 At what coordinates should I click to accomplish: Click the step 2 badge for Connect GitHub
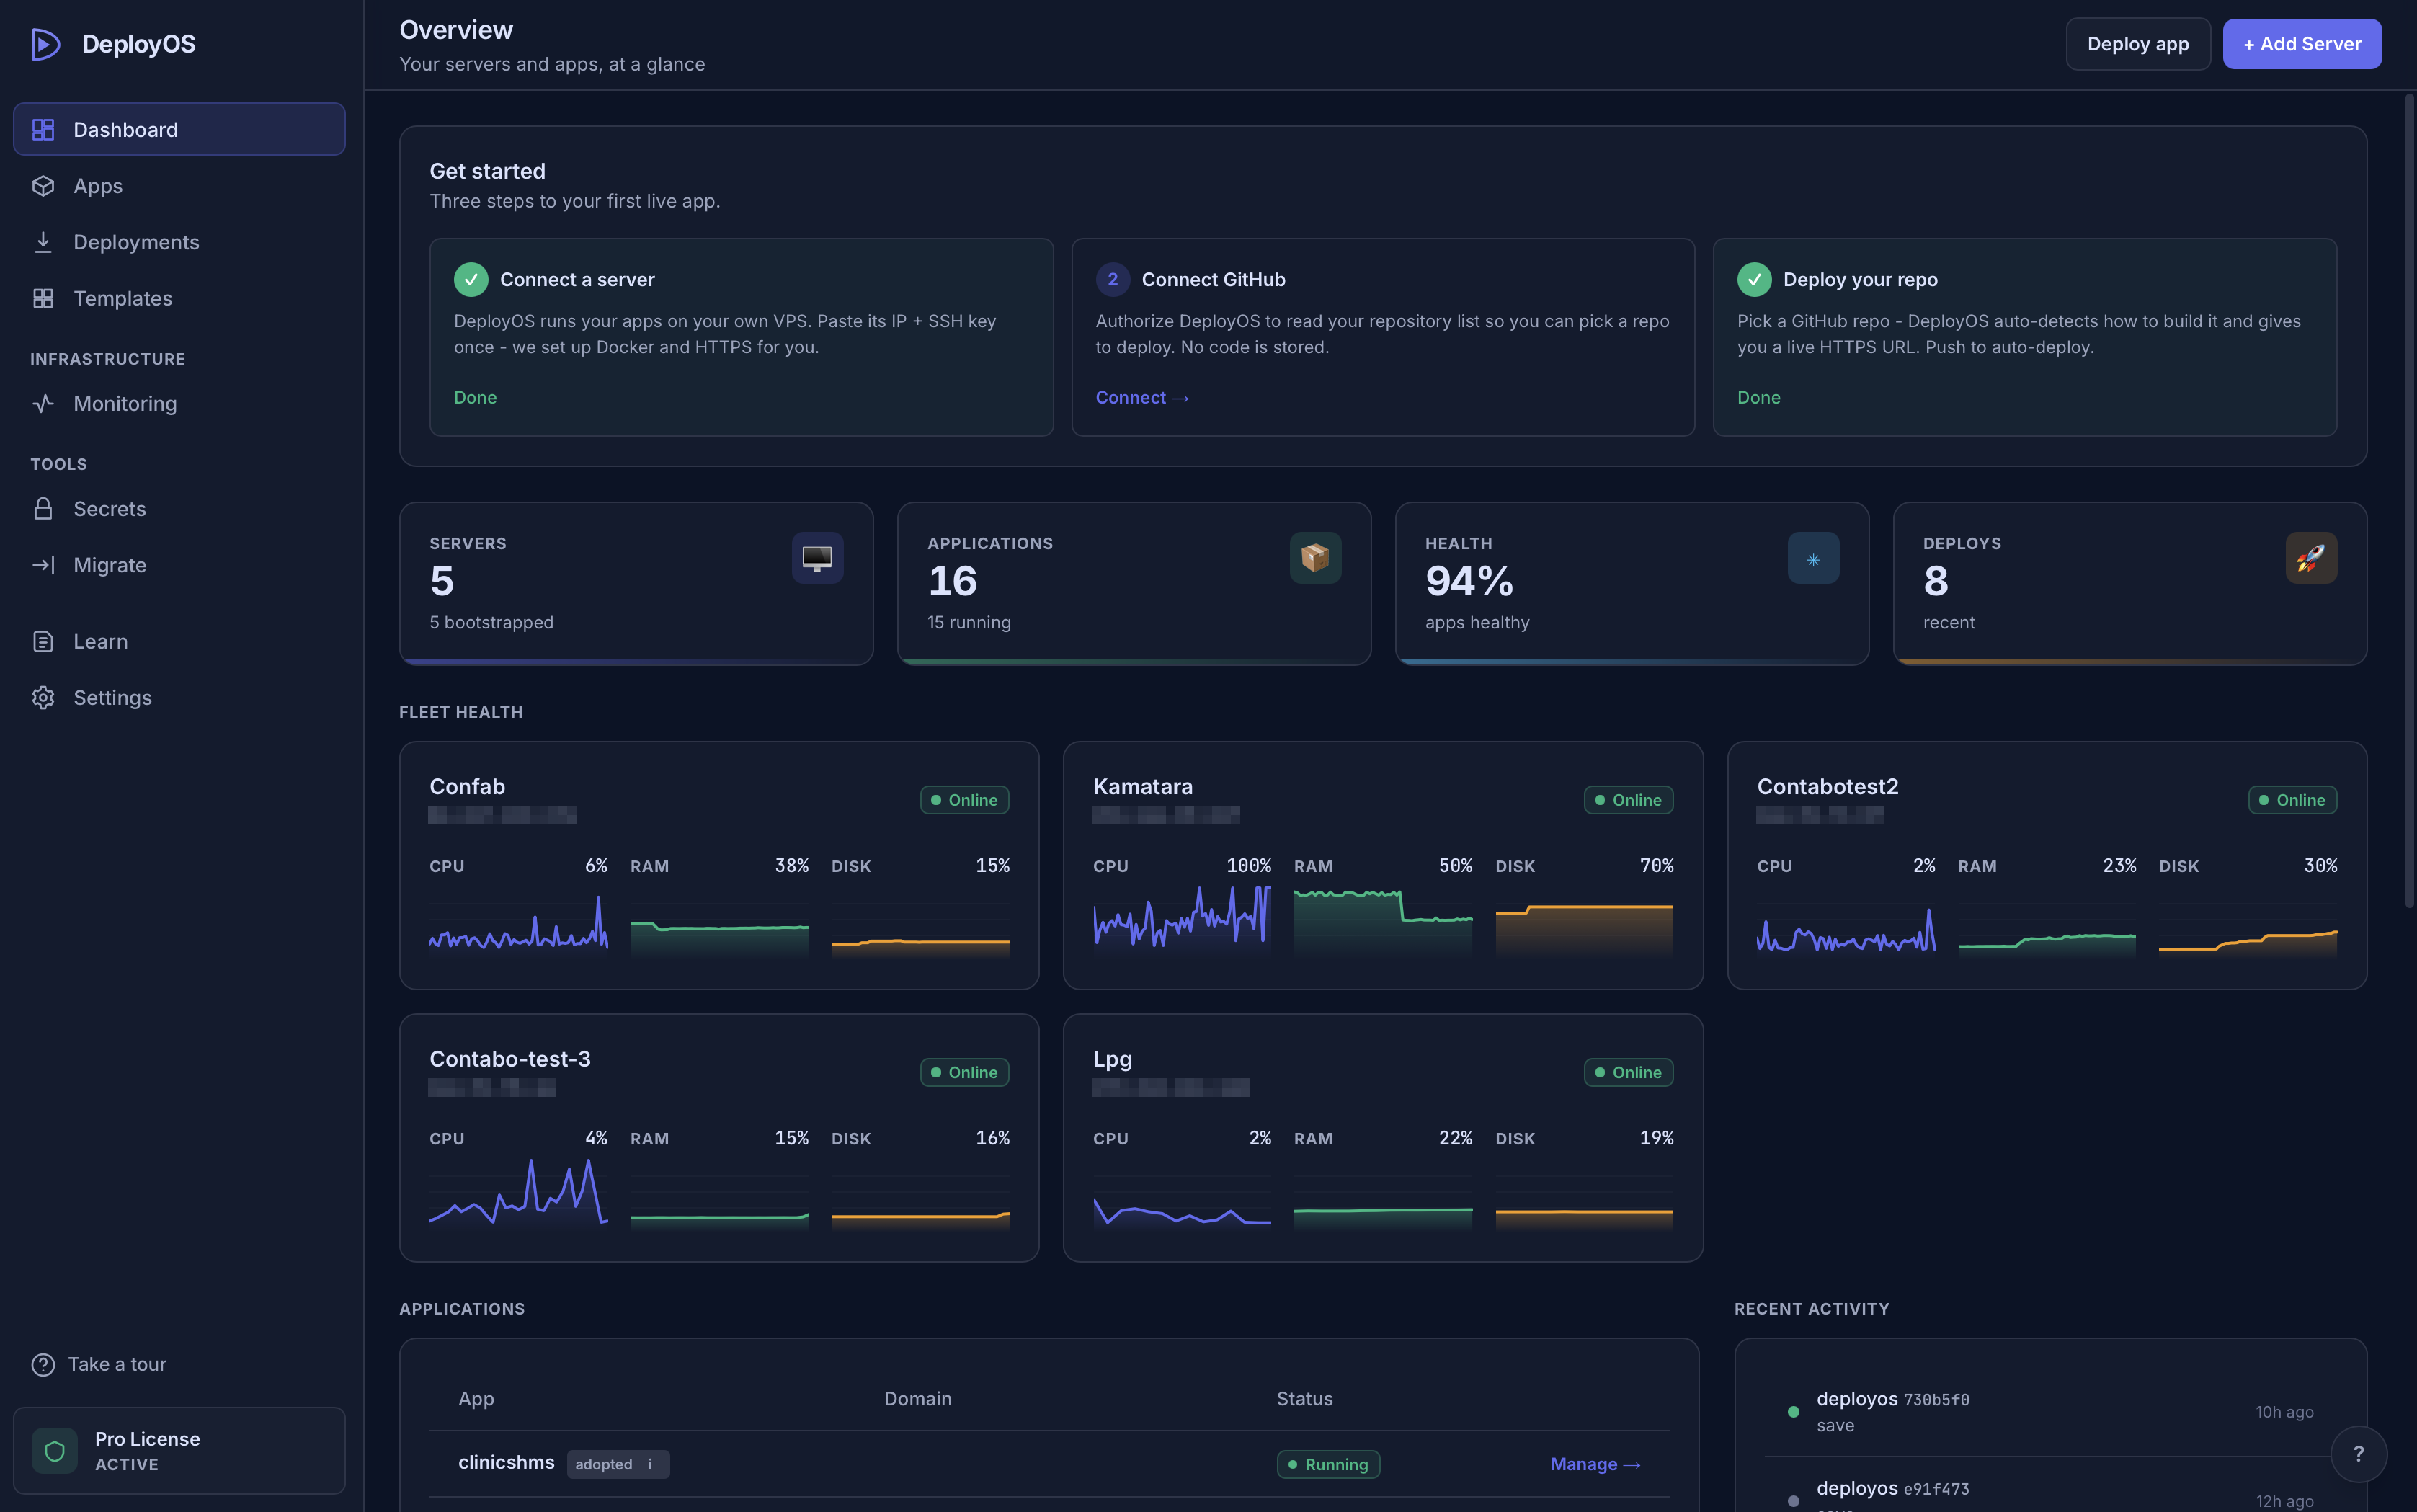(1112, 279)
